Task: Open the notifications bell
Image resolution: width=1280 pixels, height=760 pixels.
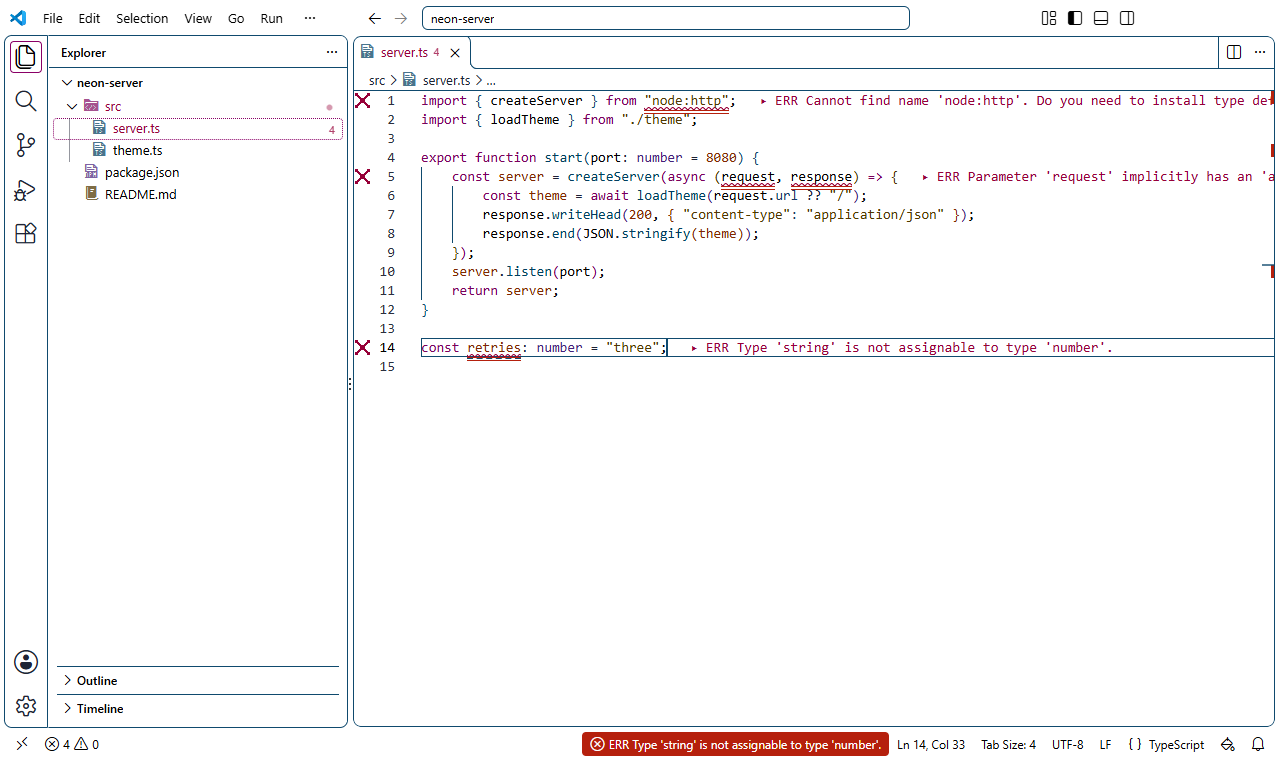Action: tap(1258, 744)
